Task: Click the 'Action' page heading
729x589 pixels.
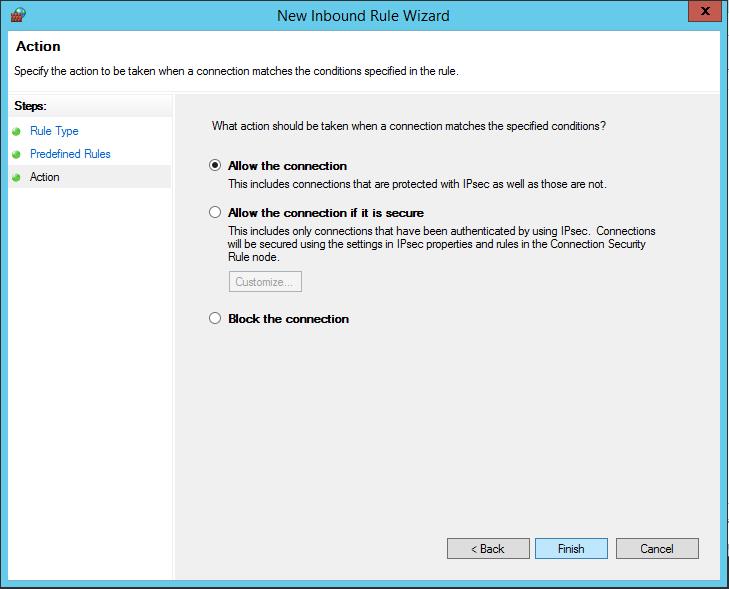Action: coord(37,46)
